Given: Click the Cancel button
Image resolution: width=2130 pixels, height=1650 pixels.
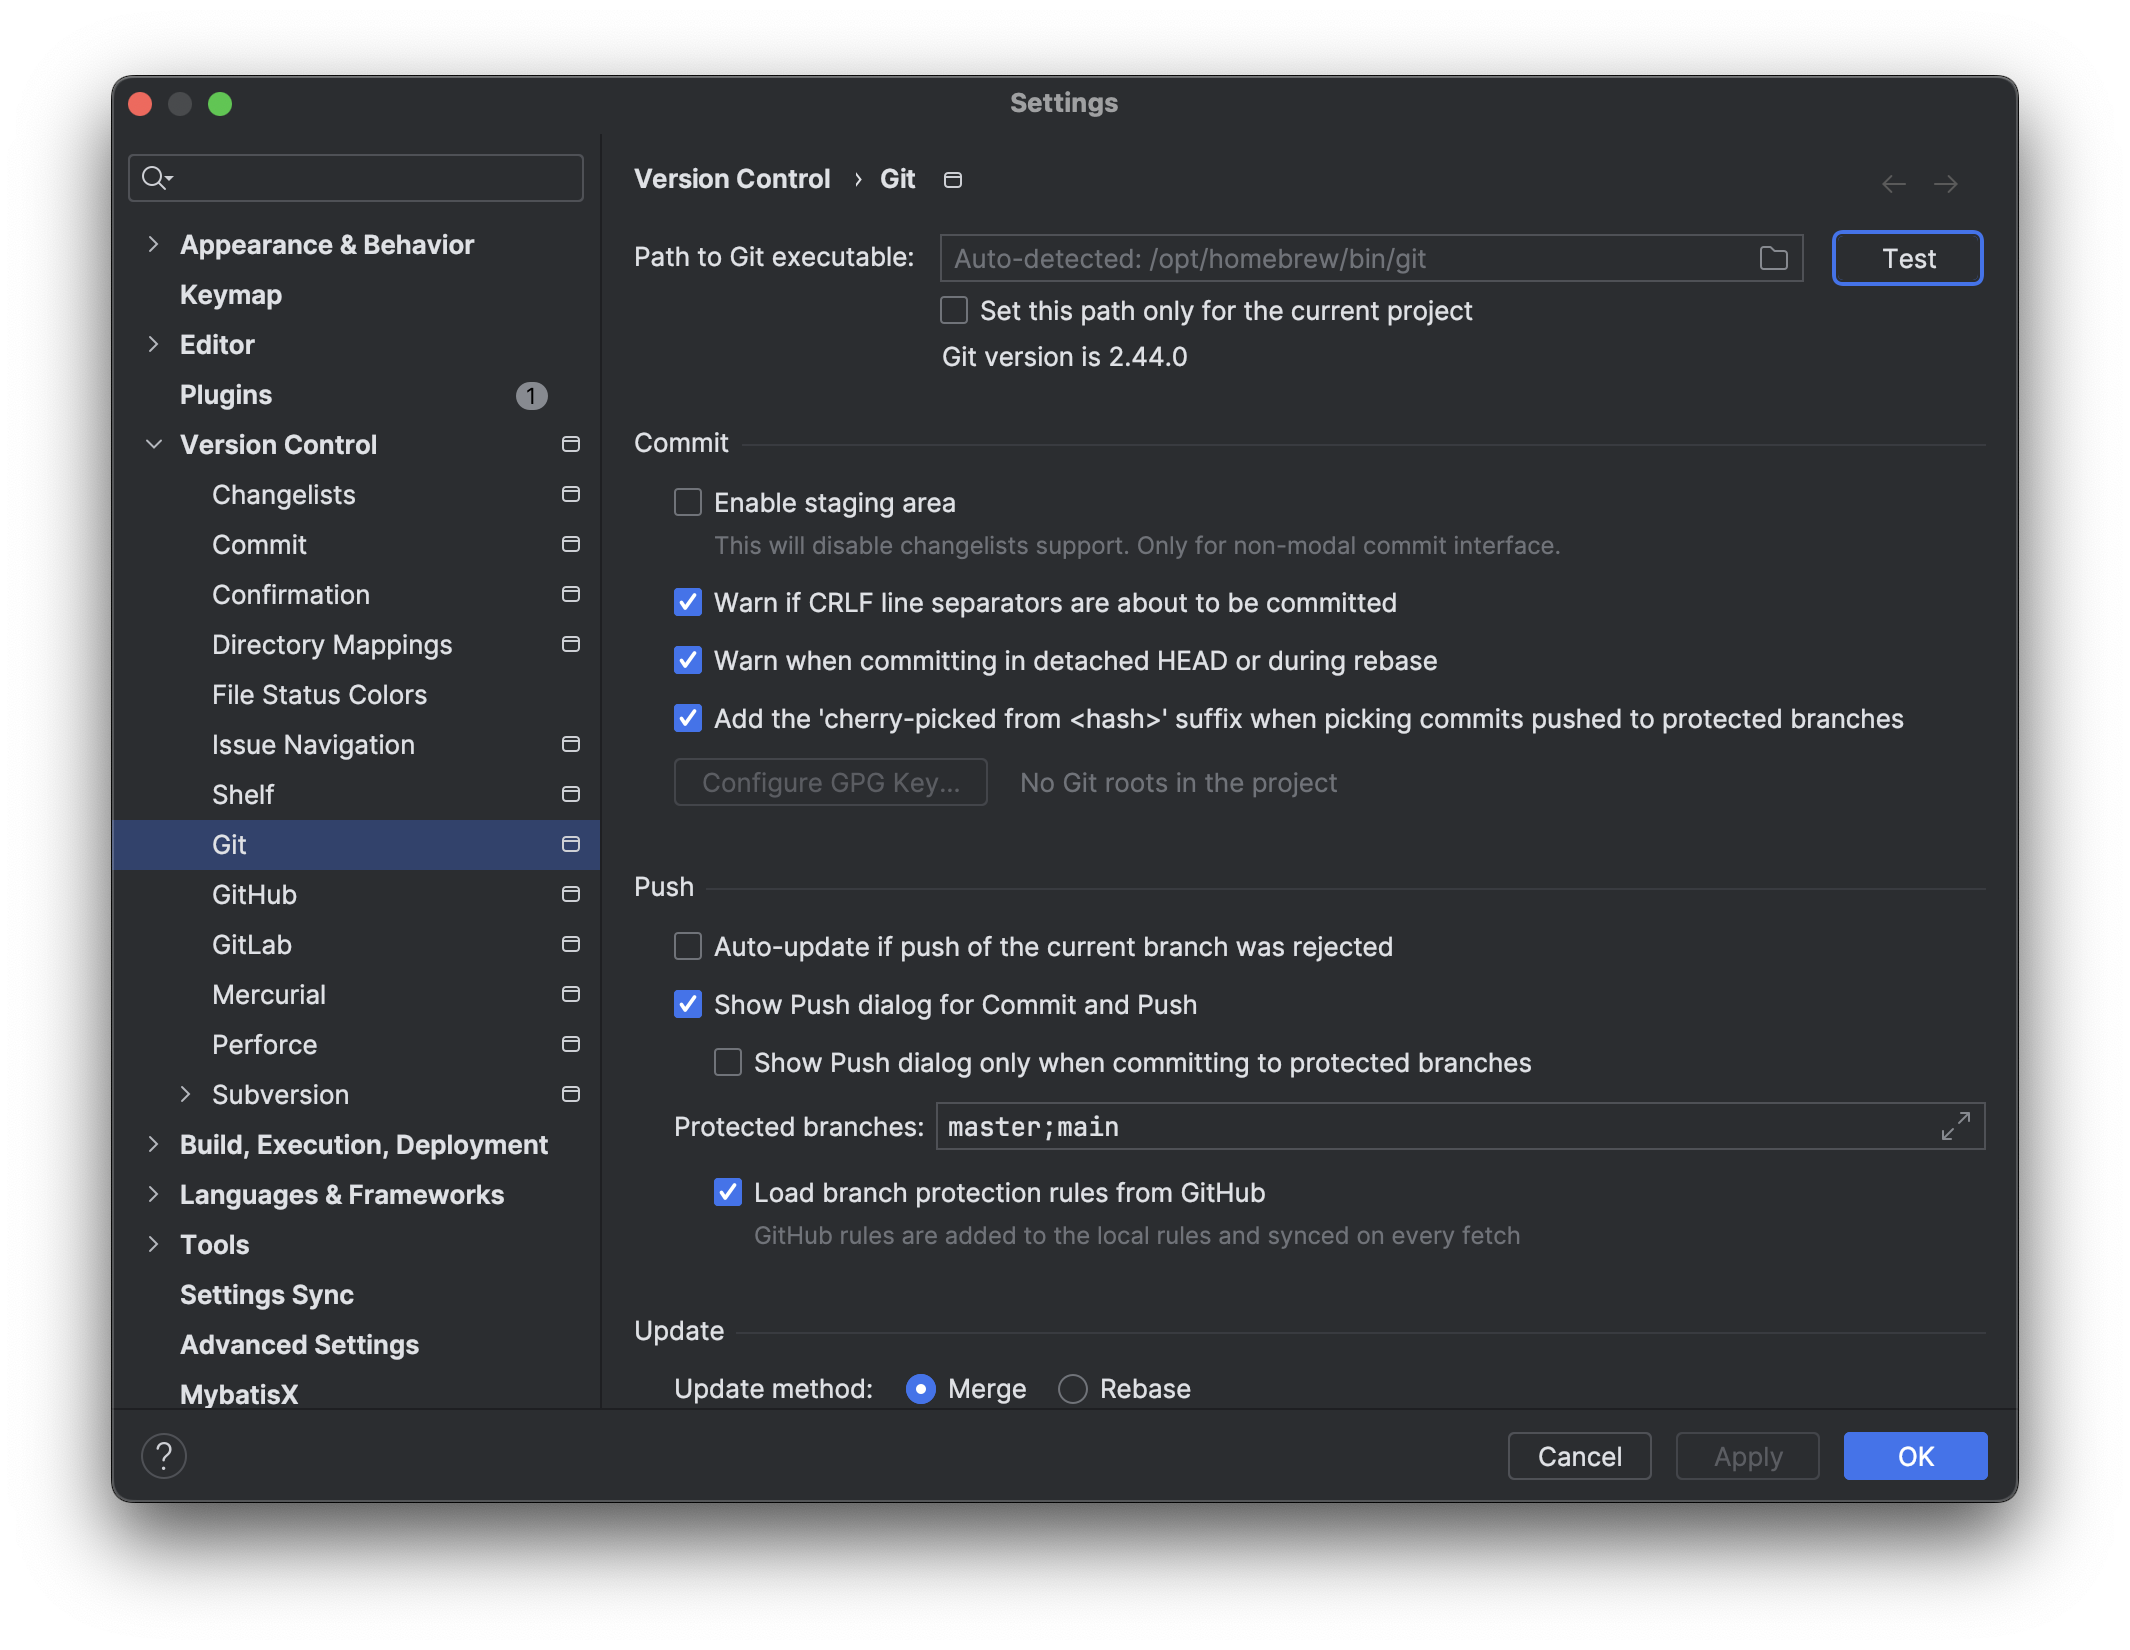Looking at the screenshot, I should 1579,1456.
